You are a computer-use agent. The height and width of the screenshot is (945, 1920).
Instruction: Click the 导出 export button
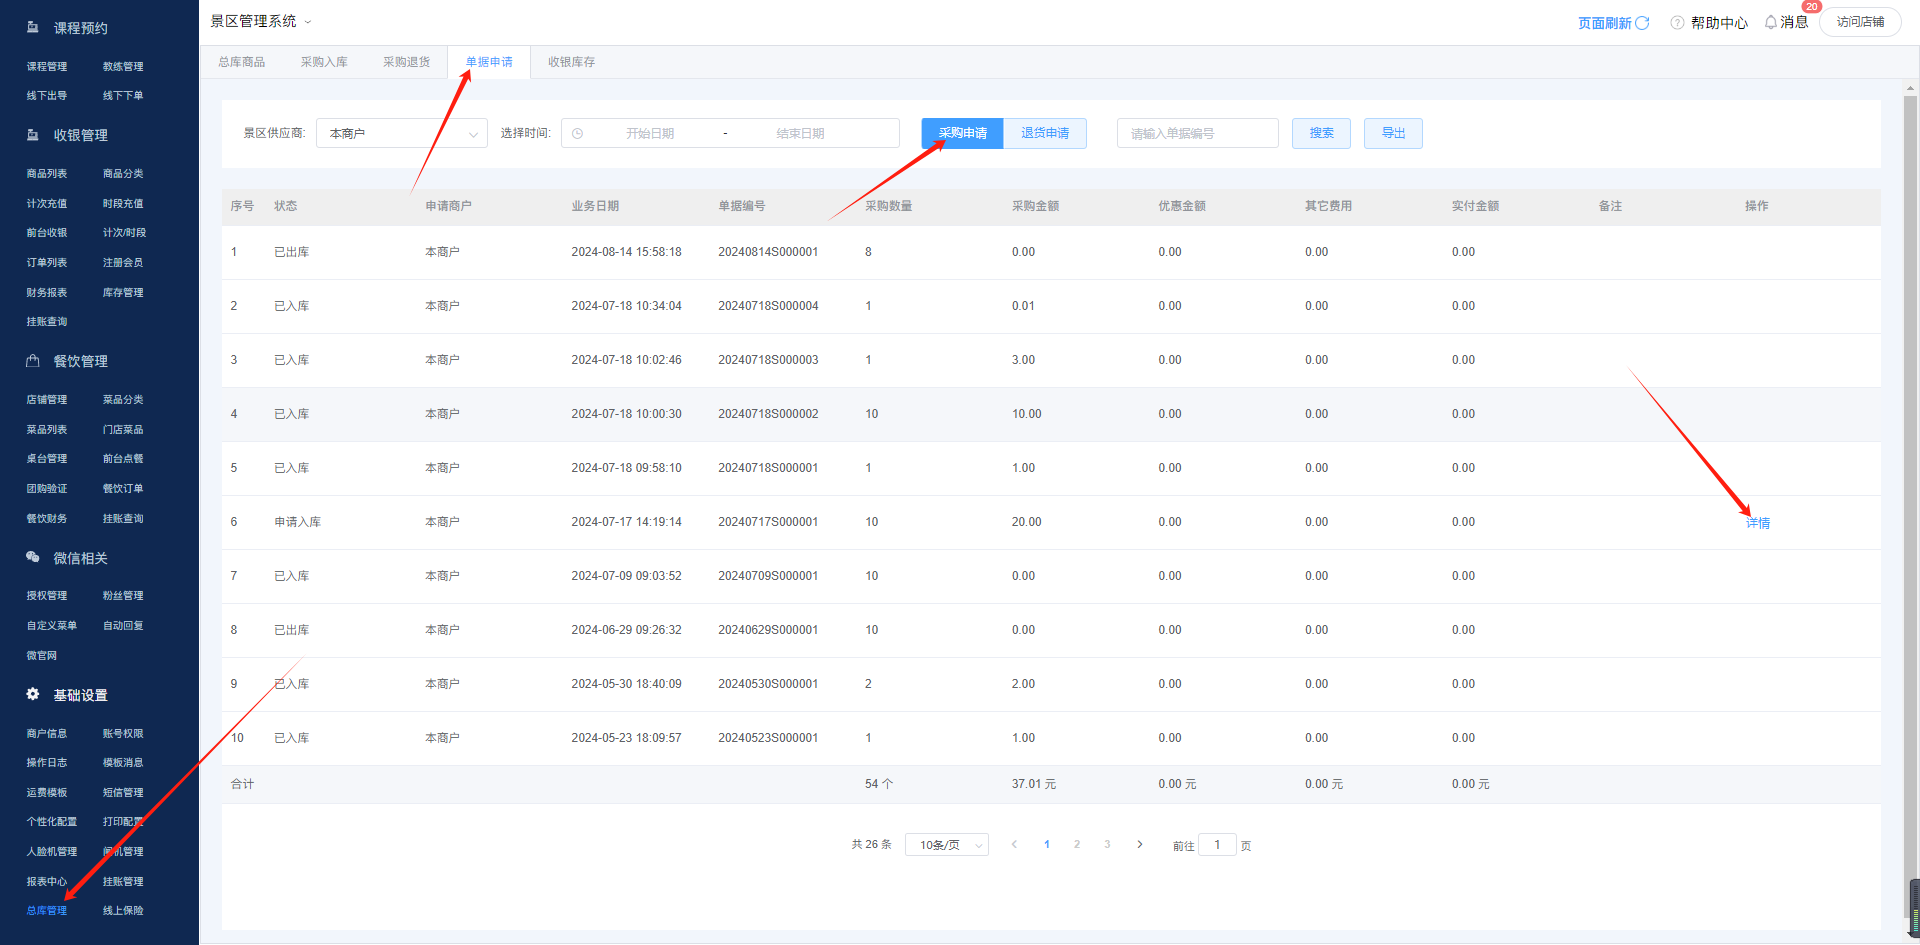1393,133
